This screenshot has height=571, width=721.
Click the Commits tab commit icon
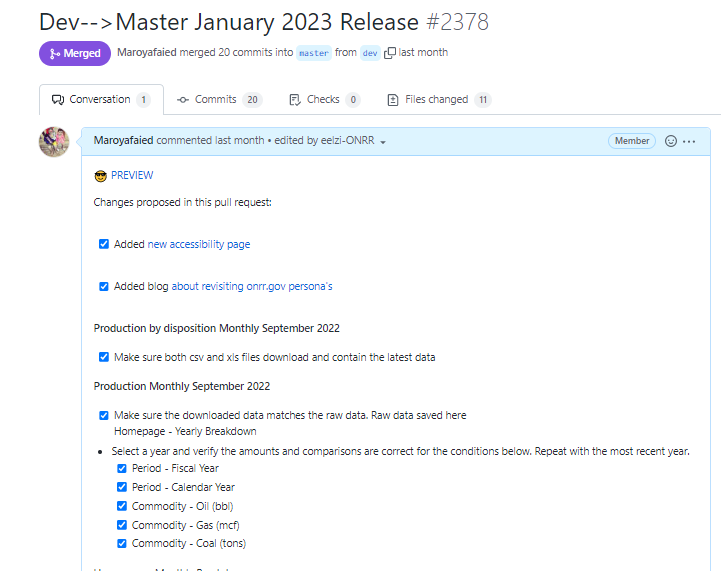[183, 100]
